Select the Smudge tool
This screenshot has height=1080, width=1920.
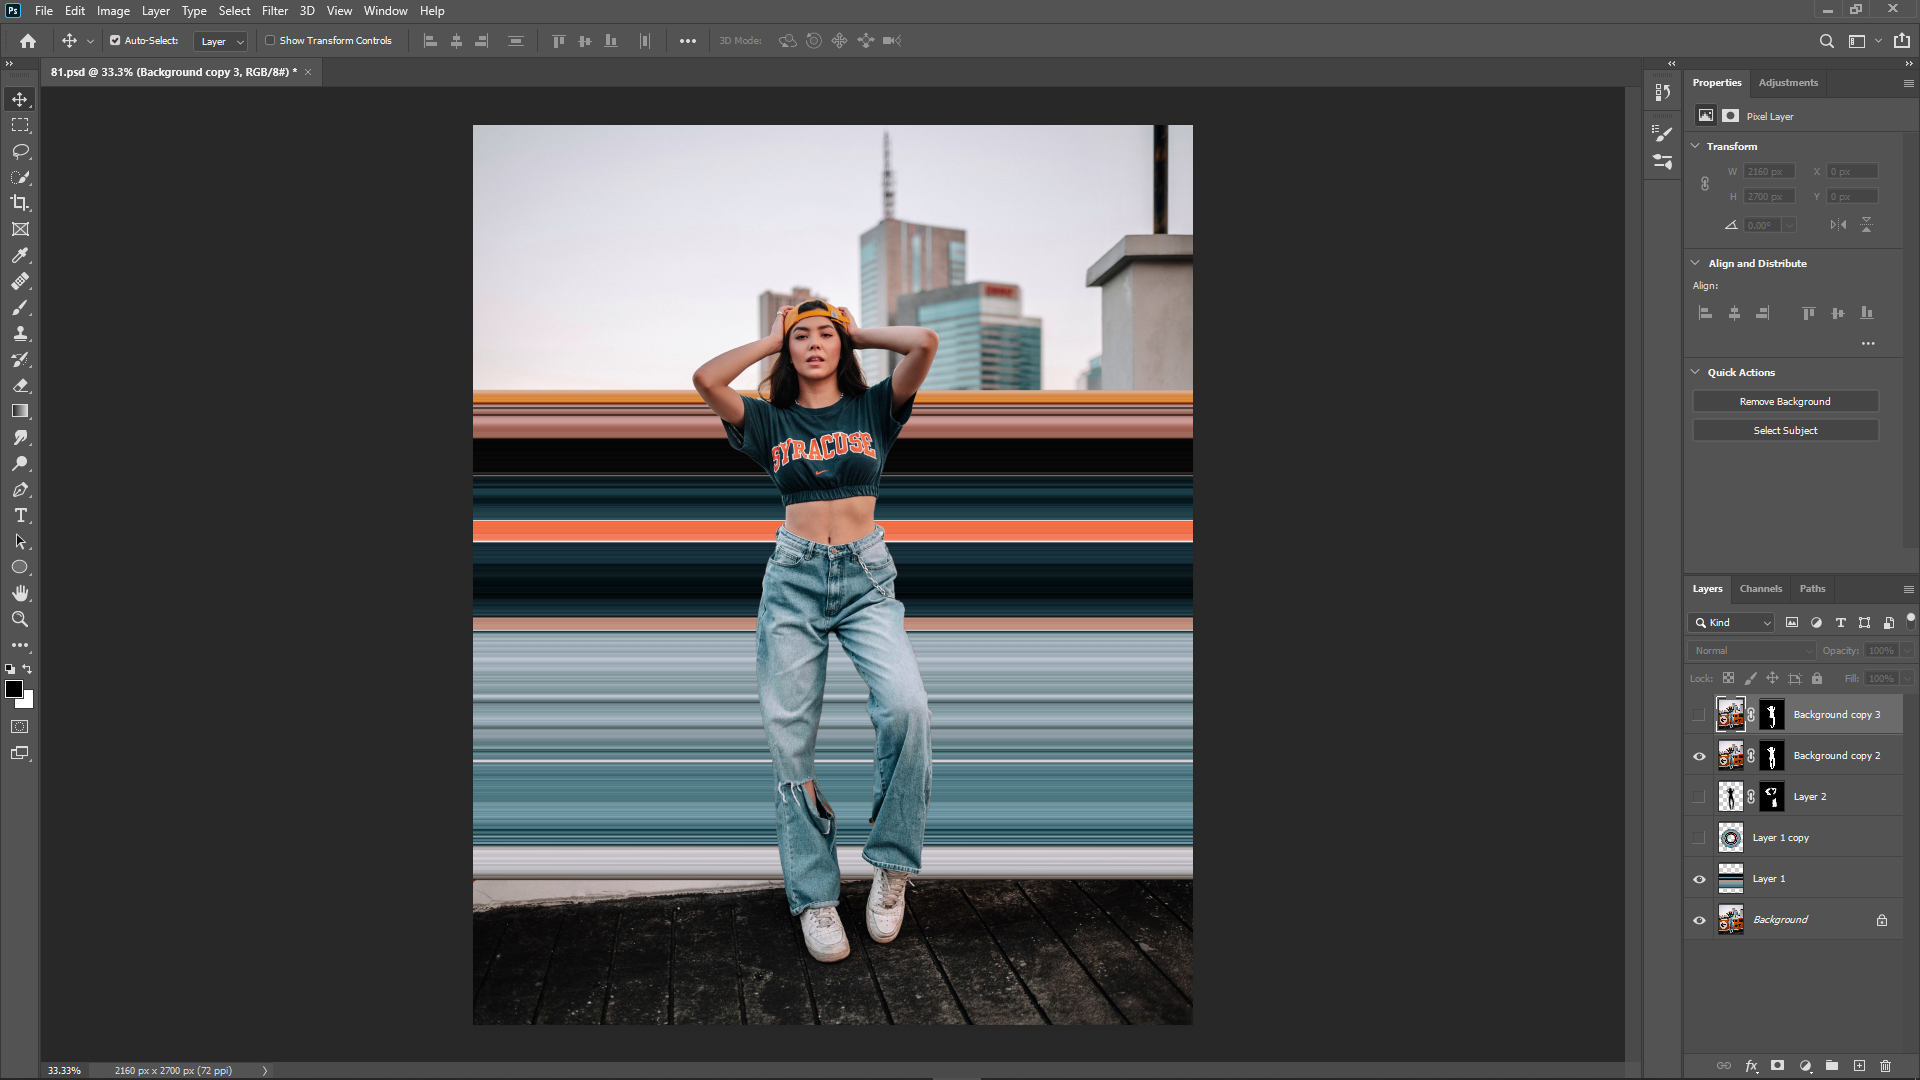(x=20, y=437)
